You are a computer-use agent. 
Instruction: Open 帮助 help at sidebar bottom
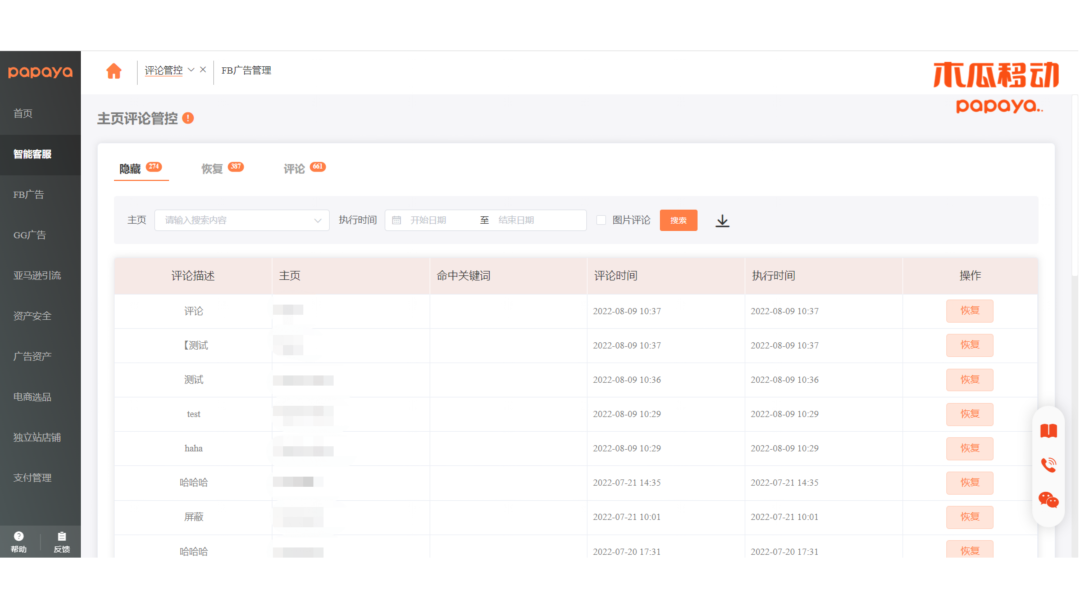tap(19, 543)
